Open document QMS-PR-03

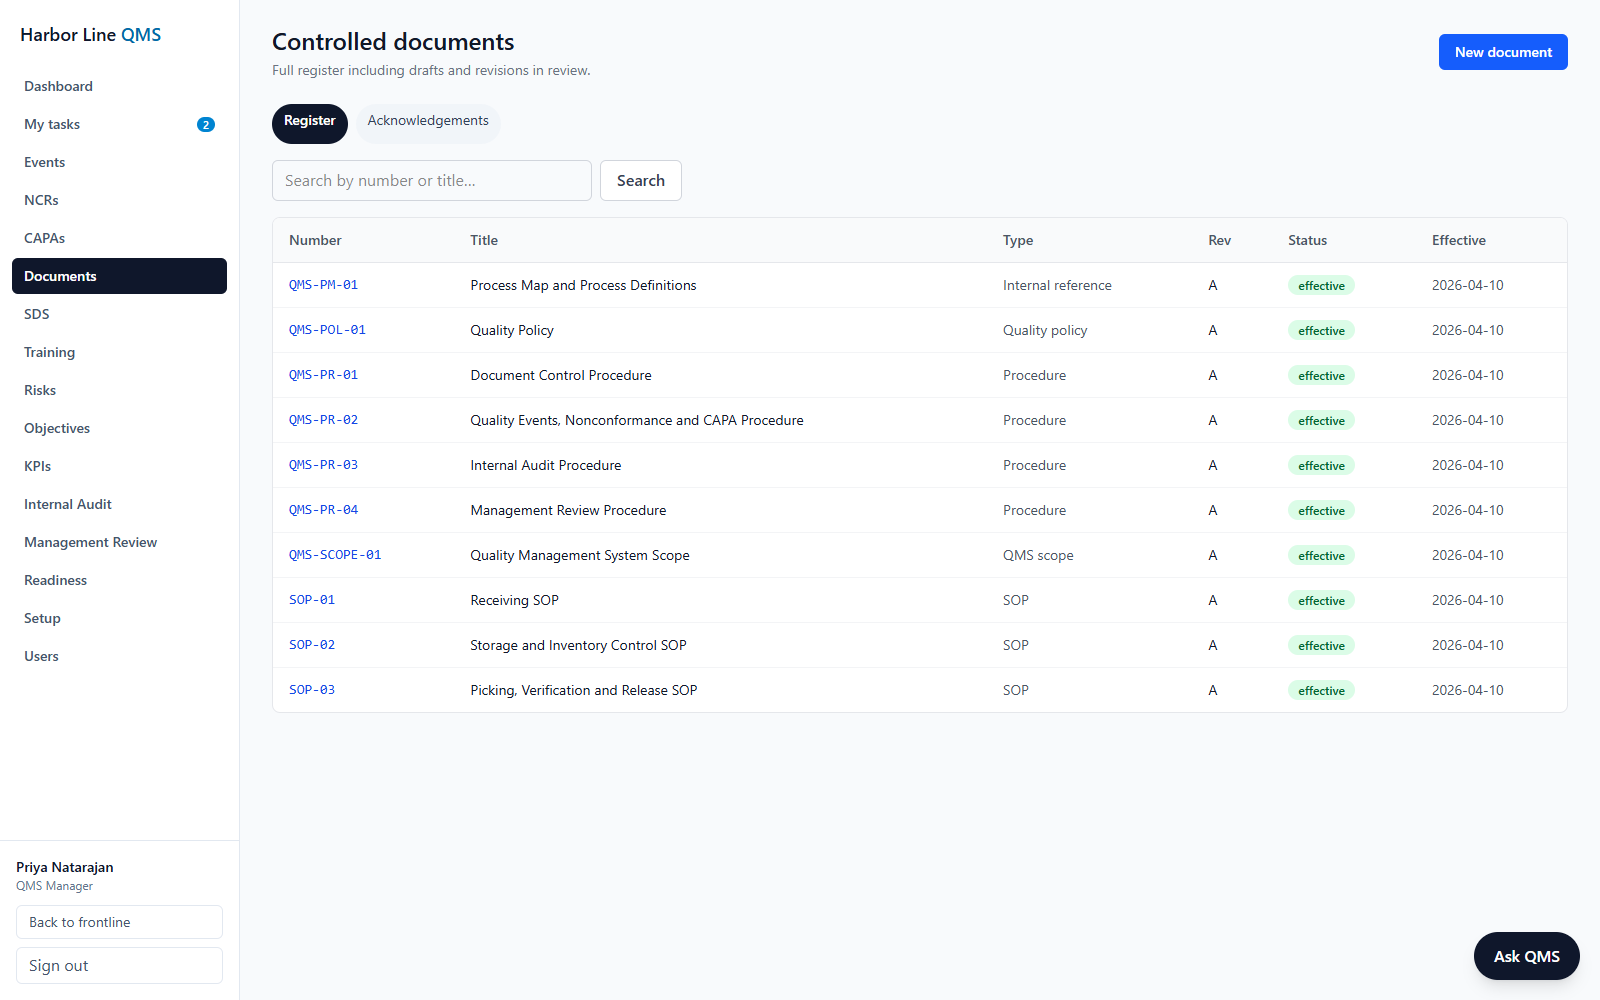click(323, 465)
